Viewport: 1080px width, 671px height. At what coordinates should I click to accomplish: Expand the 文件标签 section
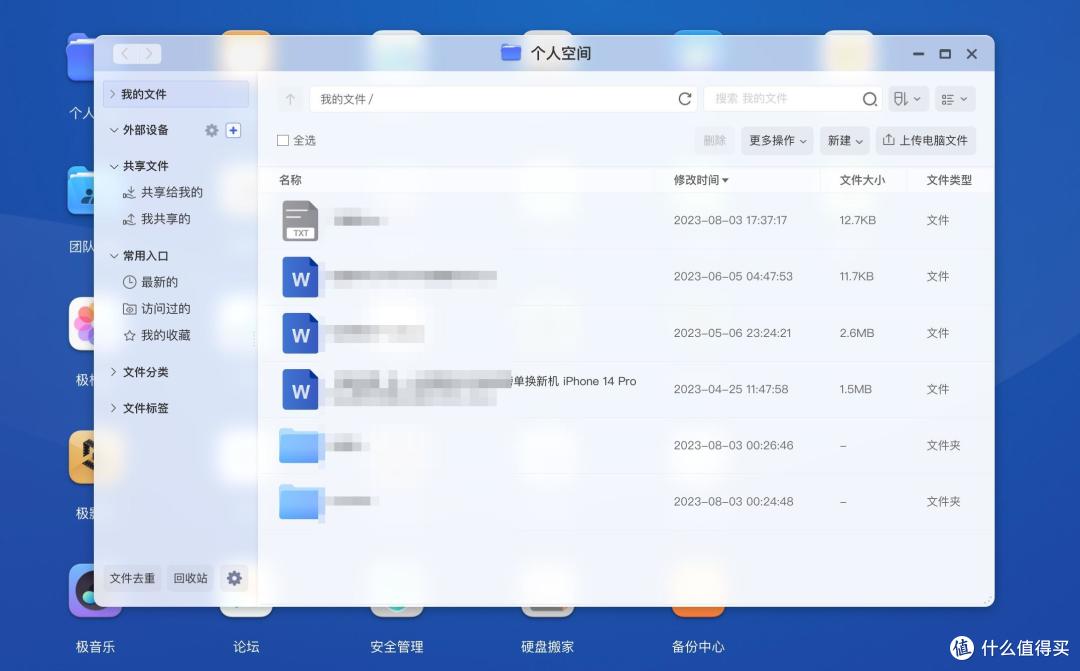114,409
